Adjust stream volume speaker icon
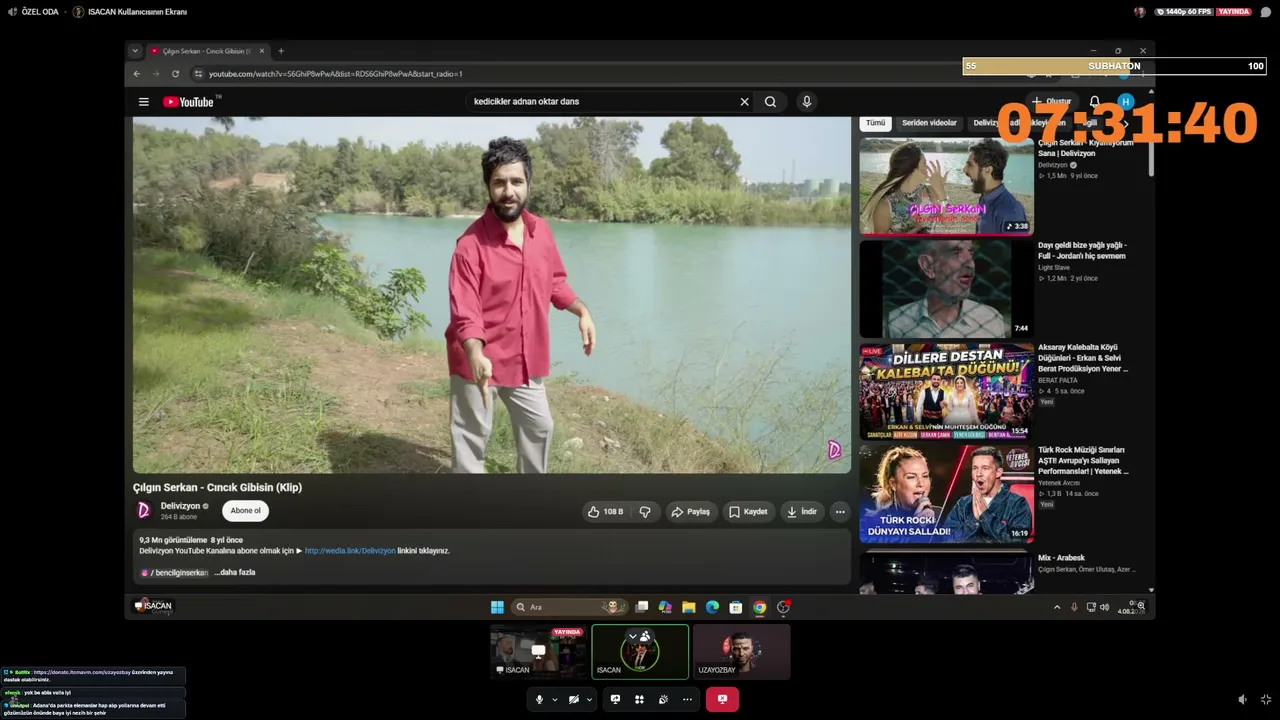This screenshot has width=1280, height=720. pyautogui.click(x=1243, y=700)
